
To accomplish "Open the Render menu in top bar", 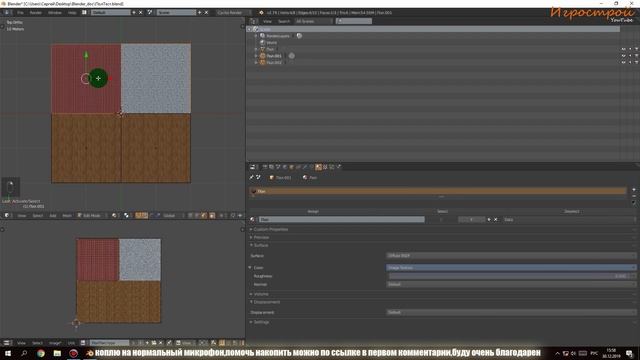I will point(36,13).
